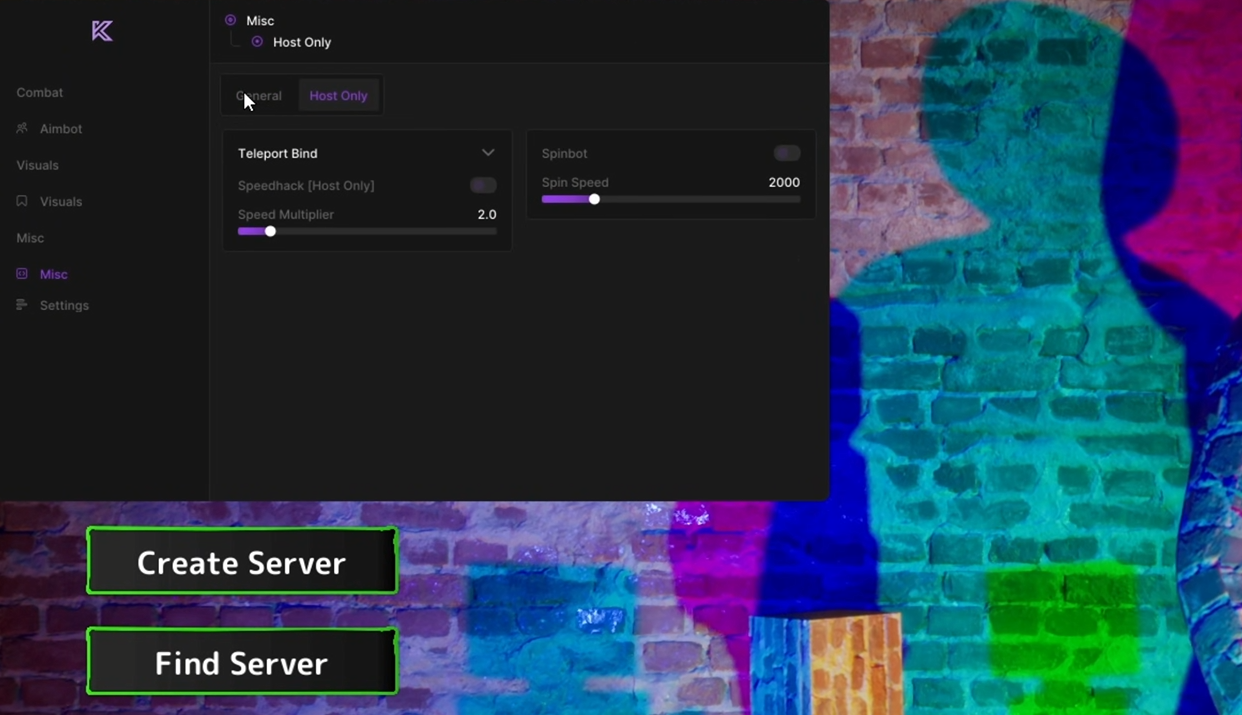Screen dimensions: 1242x715
Task: Expand the Teleport Bind dropdown chevron
Action: [488, 153]
